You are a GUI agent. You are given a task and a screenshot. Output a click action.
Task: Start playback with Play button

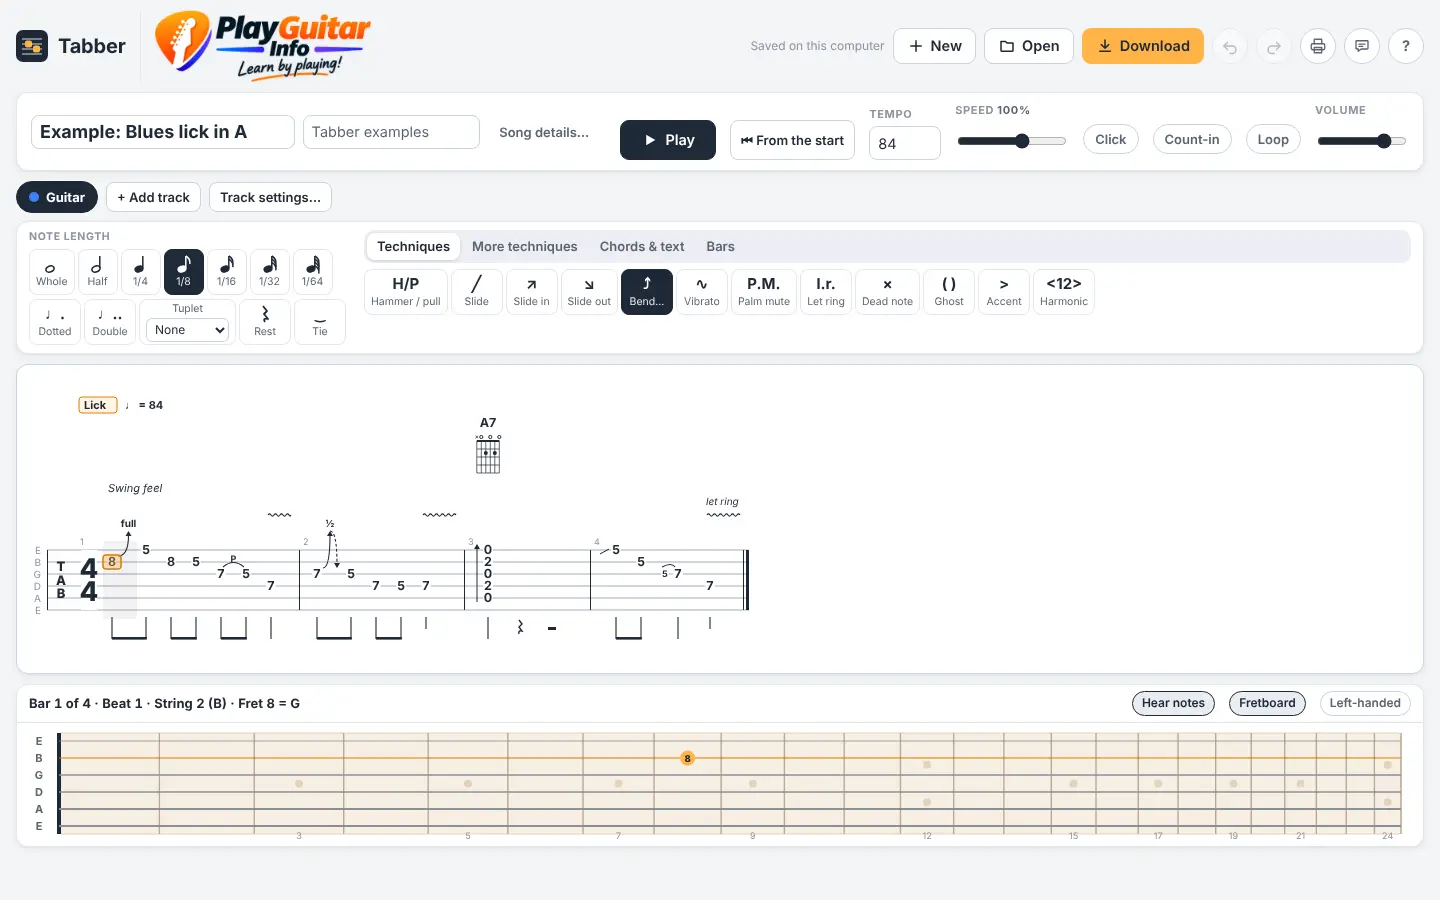[x=668, y=140]
